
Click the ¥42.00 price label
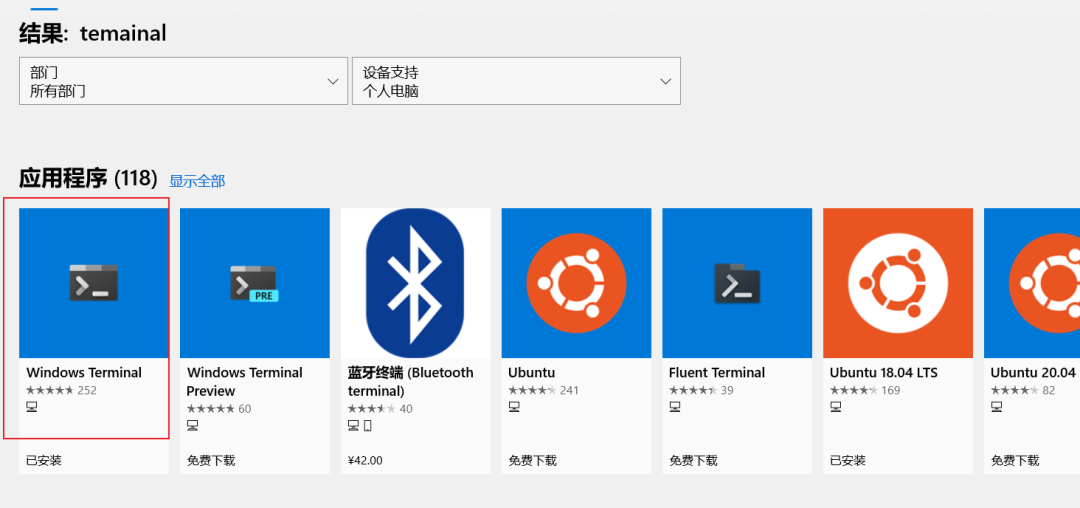pyautogui.click(x=365, y=461)
